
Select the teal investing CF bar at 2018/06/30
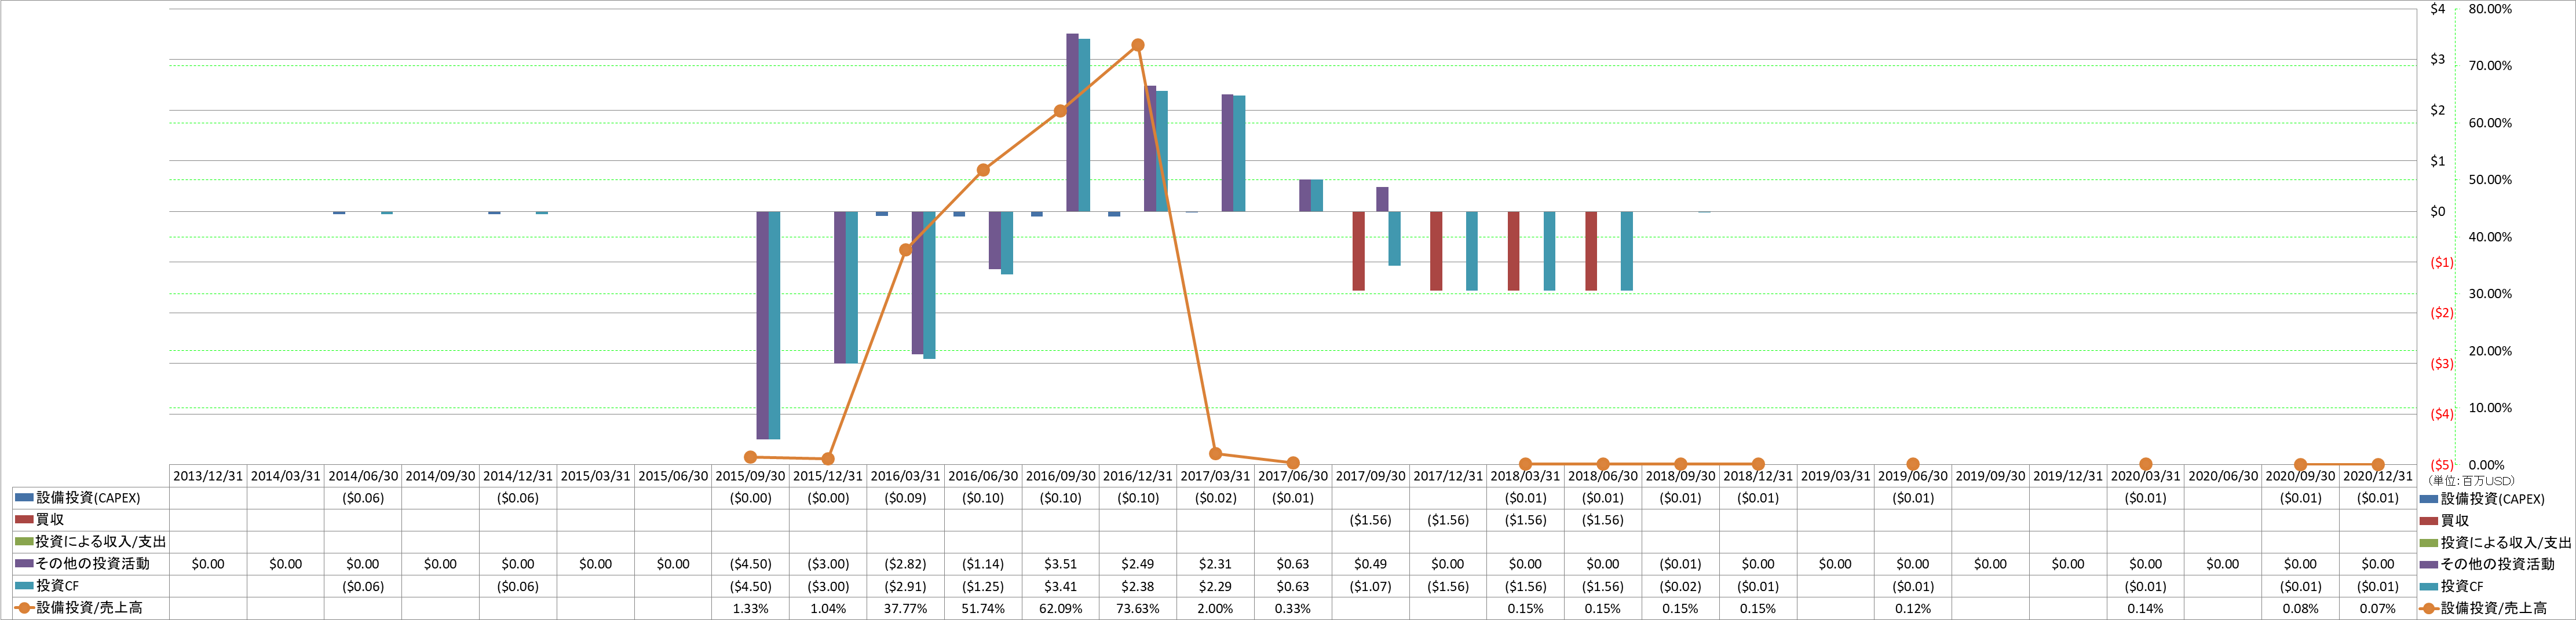click(x=1627, y=251)
